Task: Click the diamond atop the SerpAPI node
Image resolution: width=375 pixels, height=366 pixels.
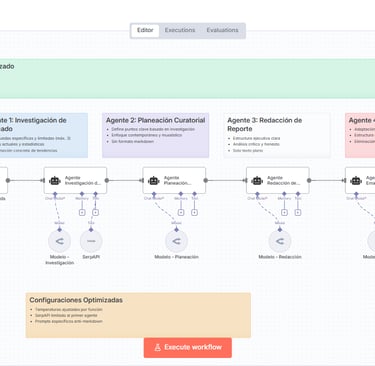Action: pos(91,229)
